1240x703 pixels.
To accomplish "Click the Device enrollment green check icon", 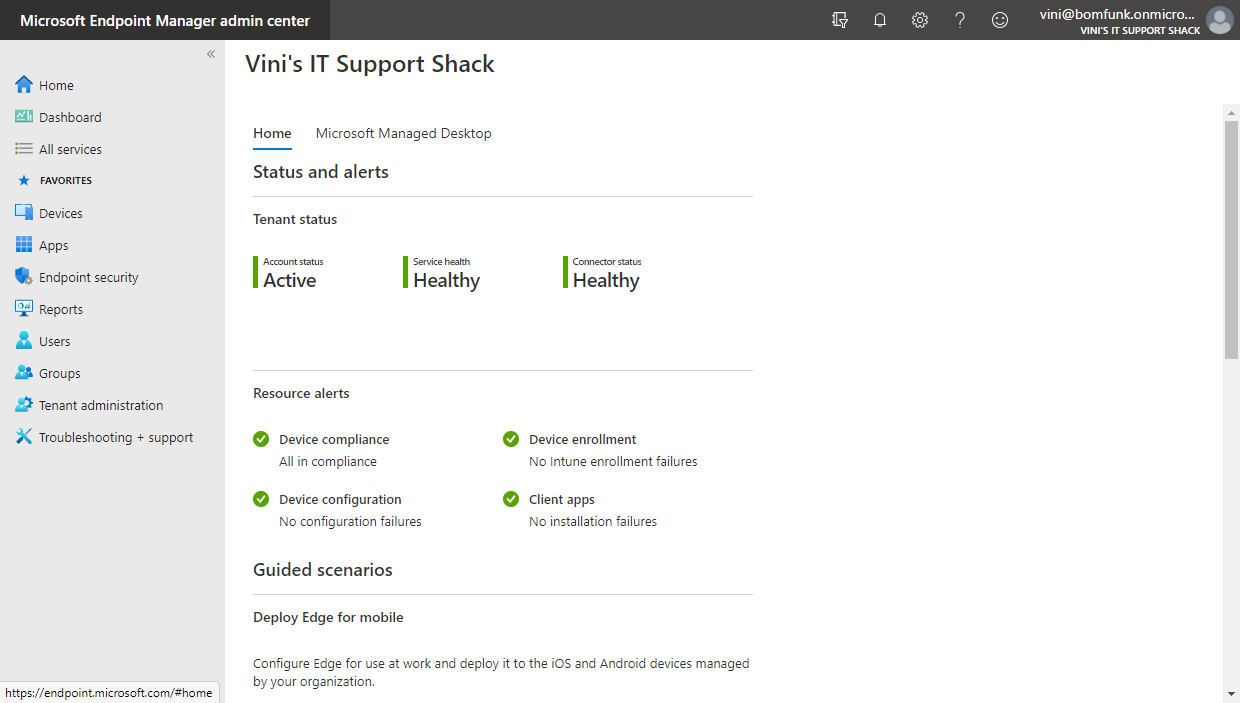I will 511,439.
